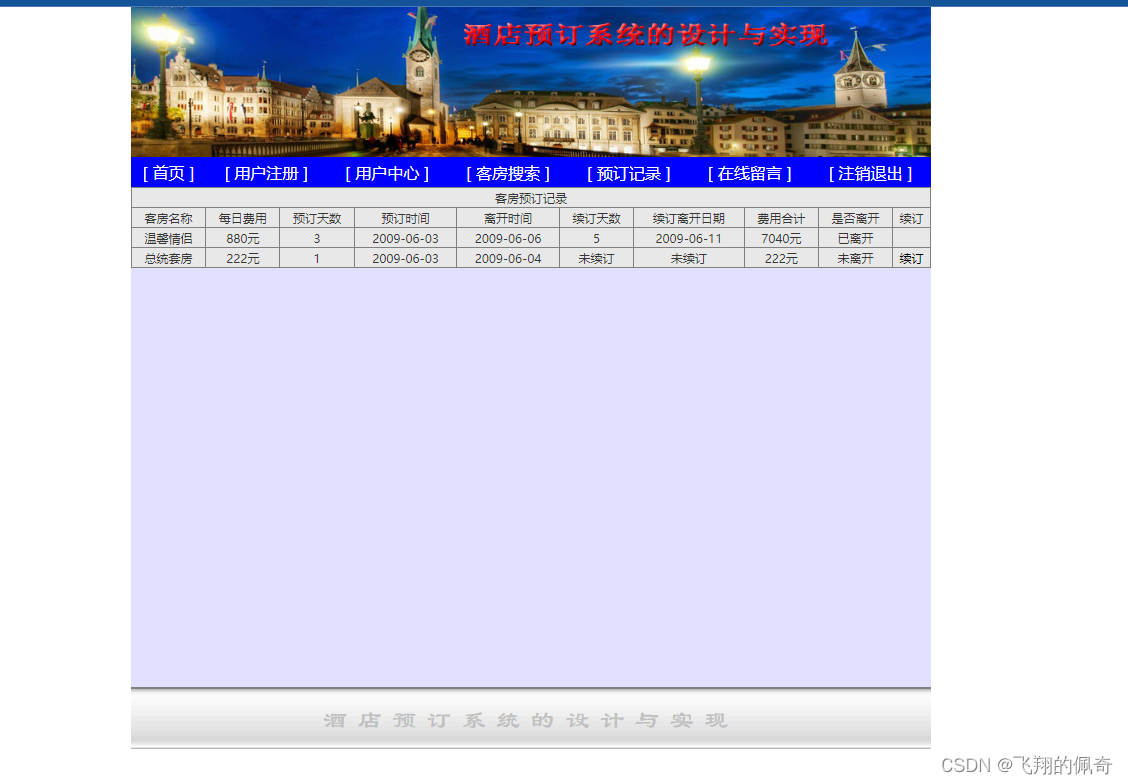Click the 续订 link in the 总统套房 row
1128x784 pixels.
[x=911, y=258]
